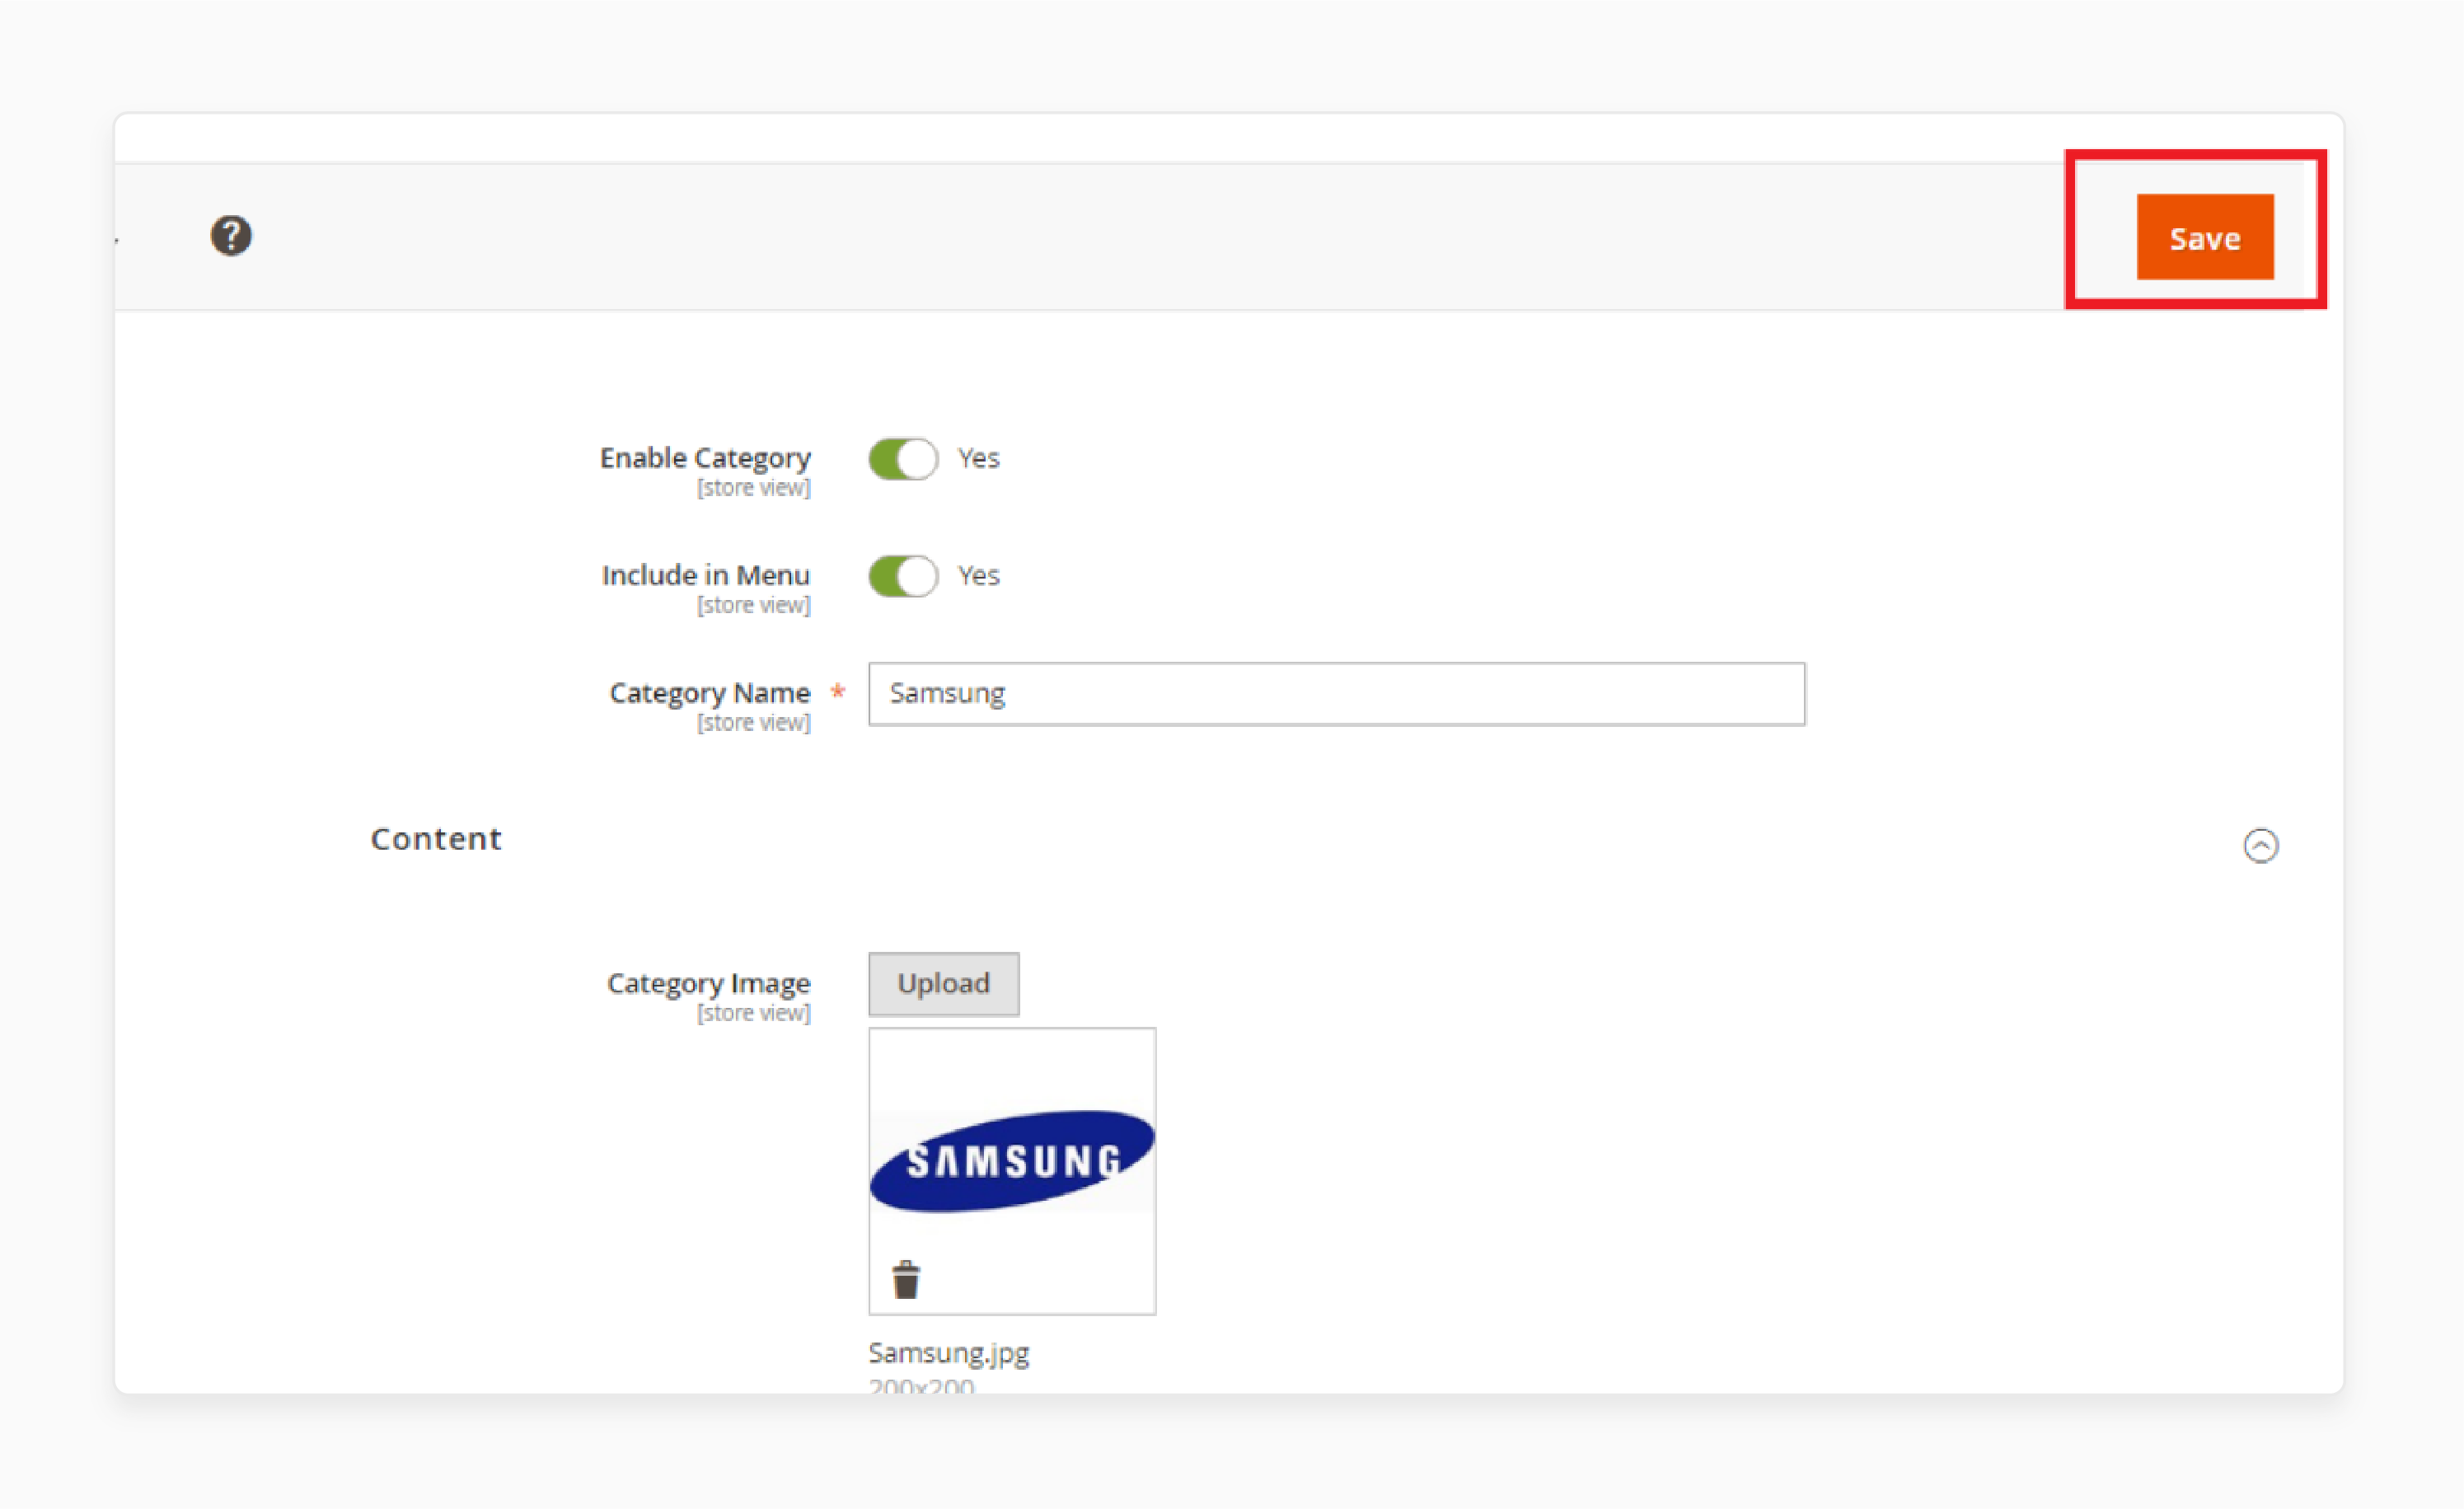Open the help question mark icon

coord(231,236)
